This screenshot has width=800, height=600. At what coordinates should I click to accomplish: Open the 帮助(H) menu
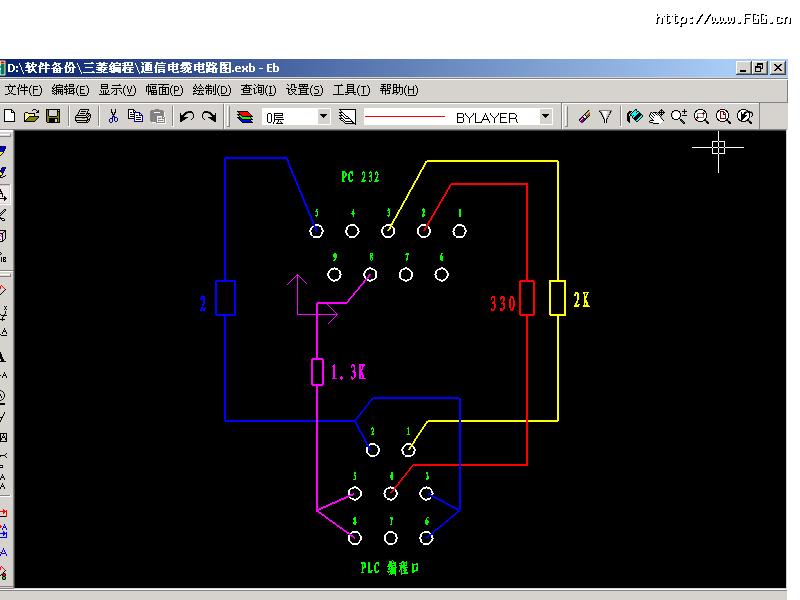click(x=399, y=90)
